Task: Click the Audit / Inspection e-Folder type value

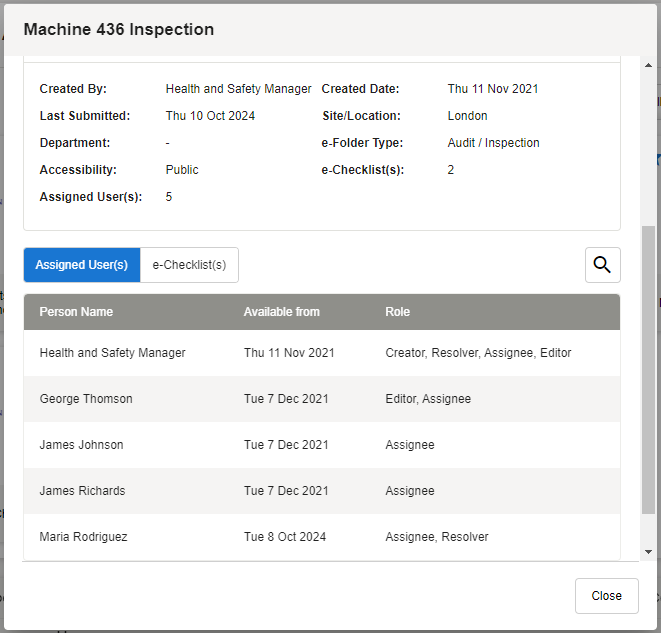Action: [x=493, y=143]
